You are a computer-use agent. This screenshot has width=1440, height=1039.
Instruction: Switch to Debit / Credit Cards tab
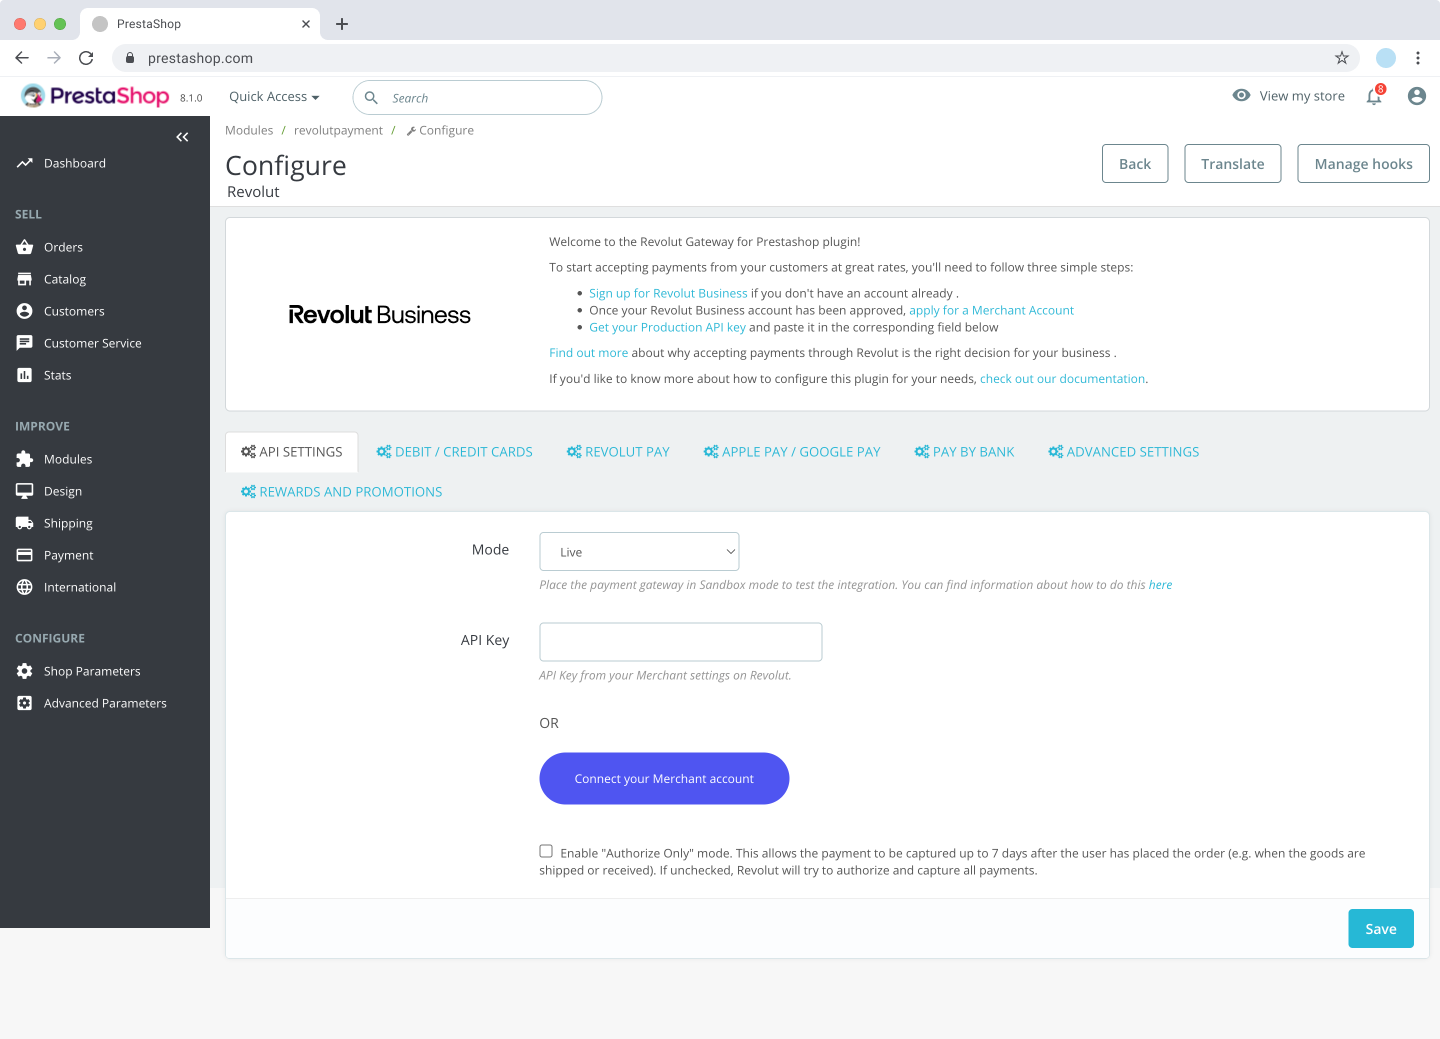(455, 452)
